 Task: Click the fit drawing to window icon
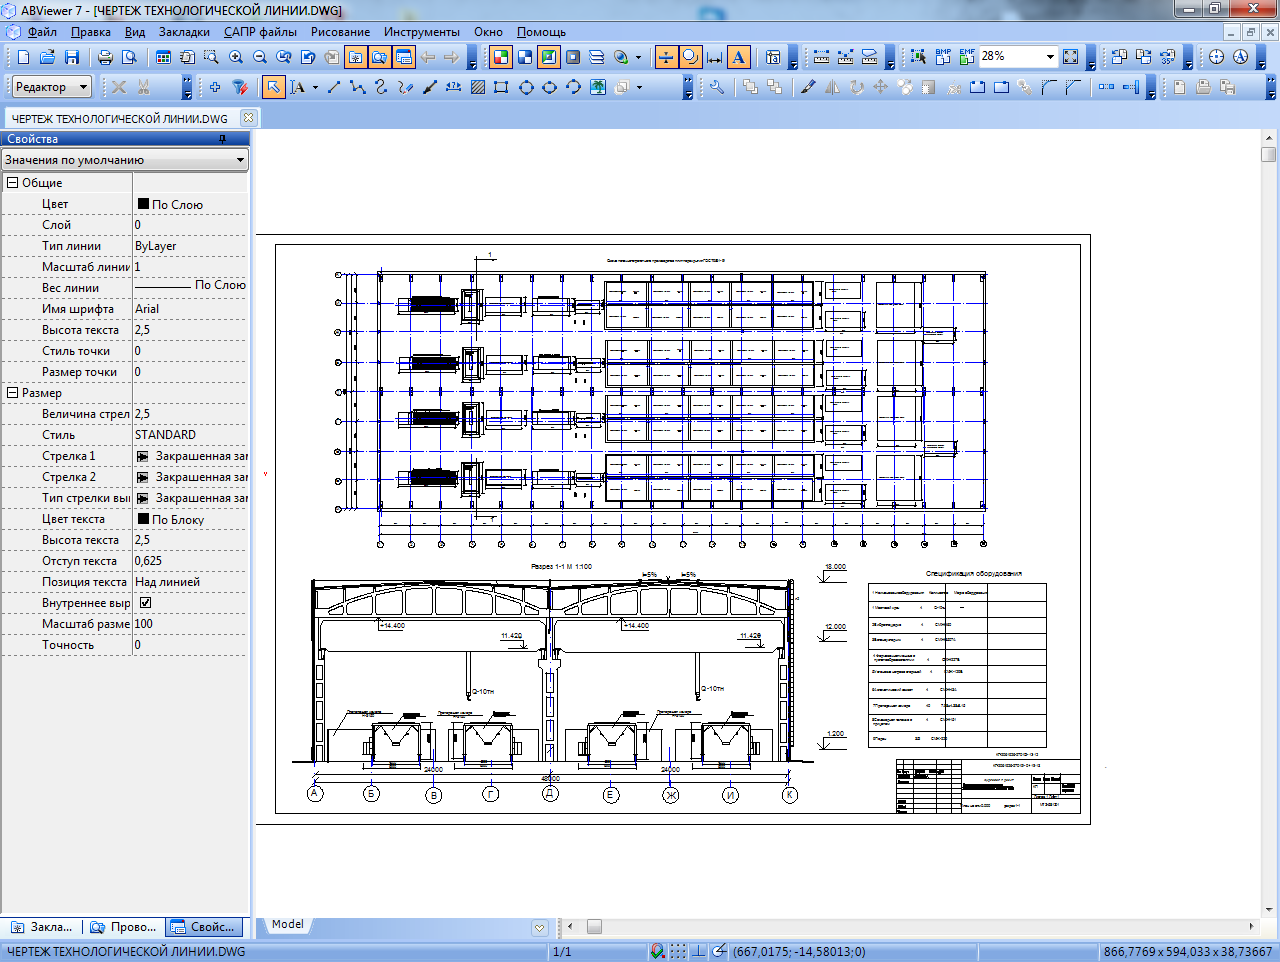pyautogui.click(x=1071, y=57)
